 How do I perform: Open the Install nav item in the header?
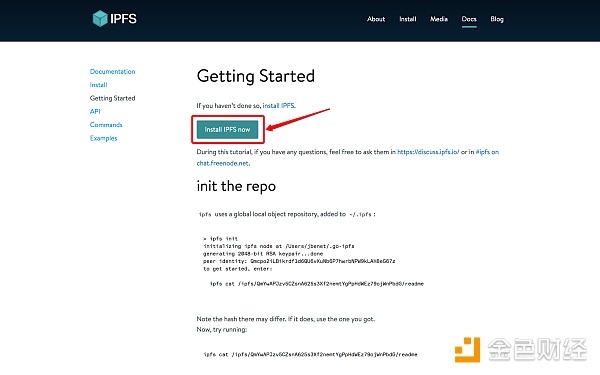click(x=408, y=19)
